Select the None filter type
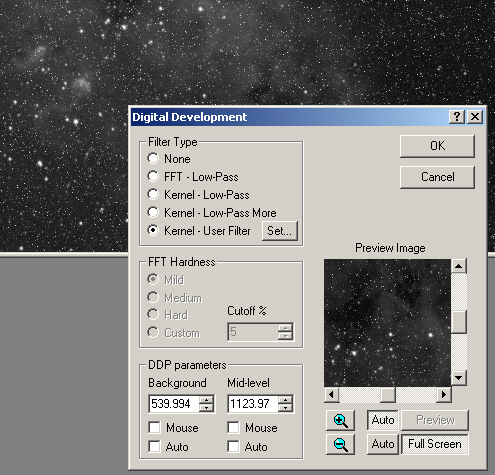The height and width of the screenshot is (475, 495). tap(169, 159)
